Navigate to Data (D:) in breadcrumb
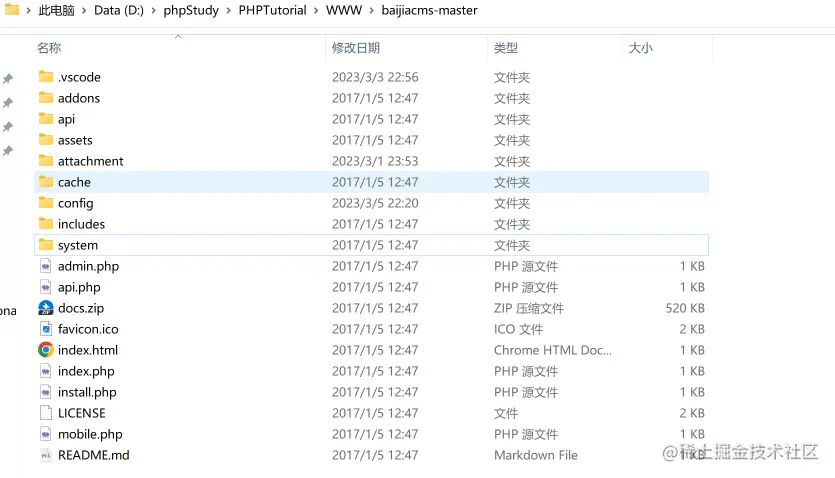Image resolution: width=835 pixels, height=478 pixels. coord(119,10)
